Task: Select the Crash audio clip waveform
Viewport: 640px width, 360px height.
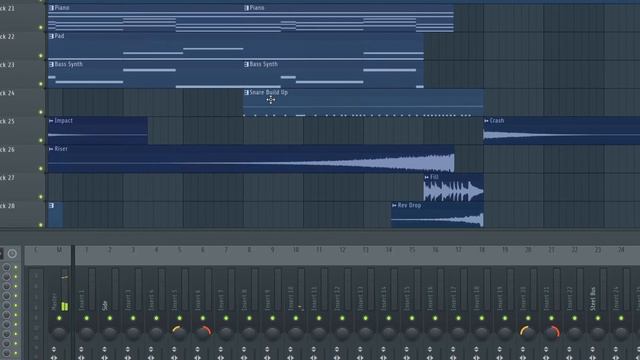Action: 562,135
